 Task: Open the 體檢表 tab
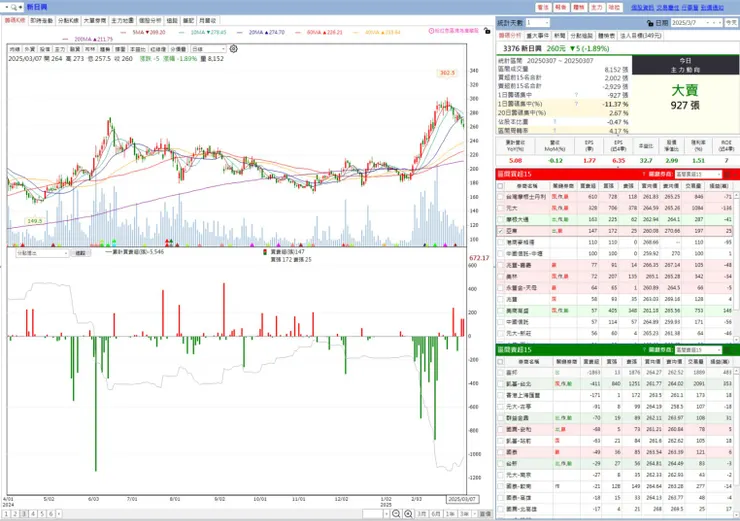(x=606, y=36)
